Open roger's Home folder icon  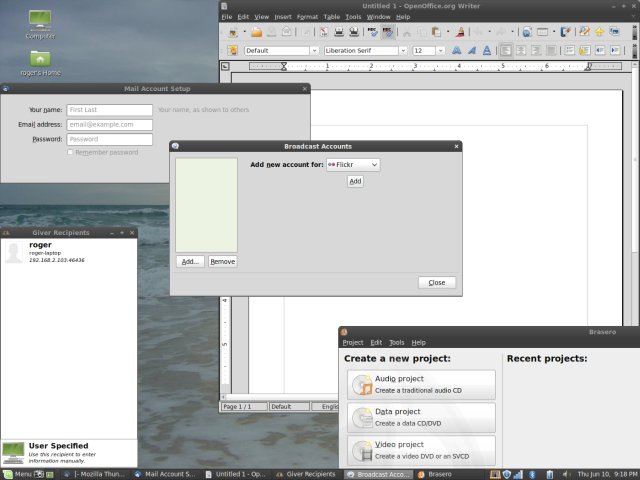(41, 58)
